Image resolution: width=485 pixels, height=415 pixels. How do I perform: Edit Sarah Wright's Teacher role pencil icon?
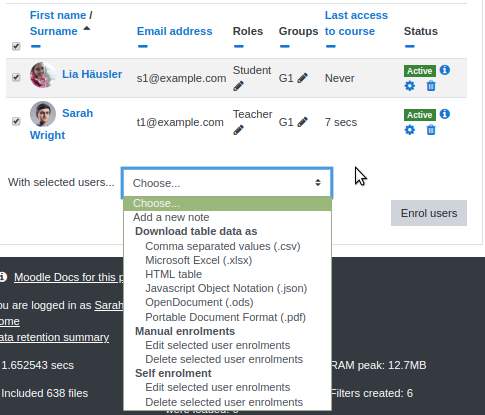point(238,130)
